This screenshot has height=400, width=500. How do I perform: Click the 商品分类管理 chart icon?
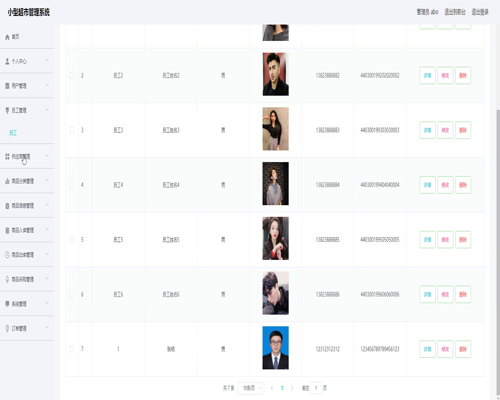click(7, 181)
